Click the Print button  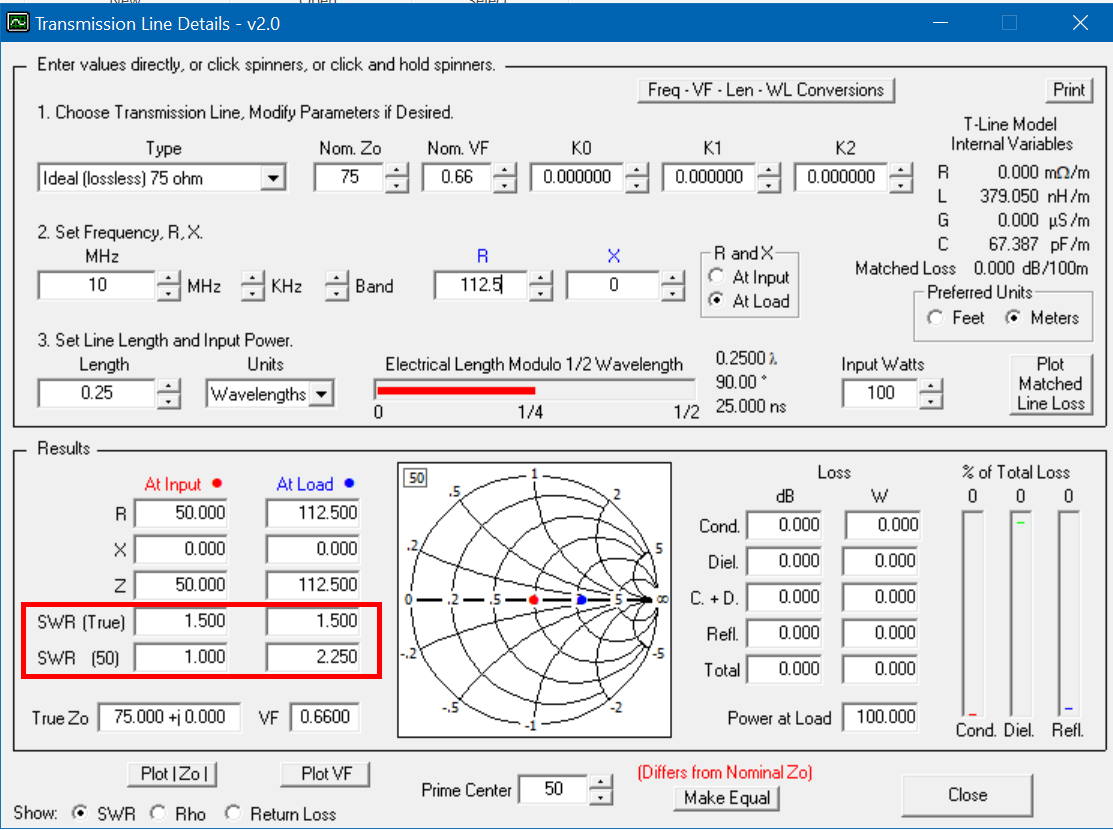(1068, 90)
